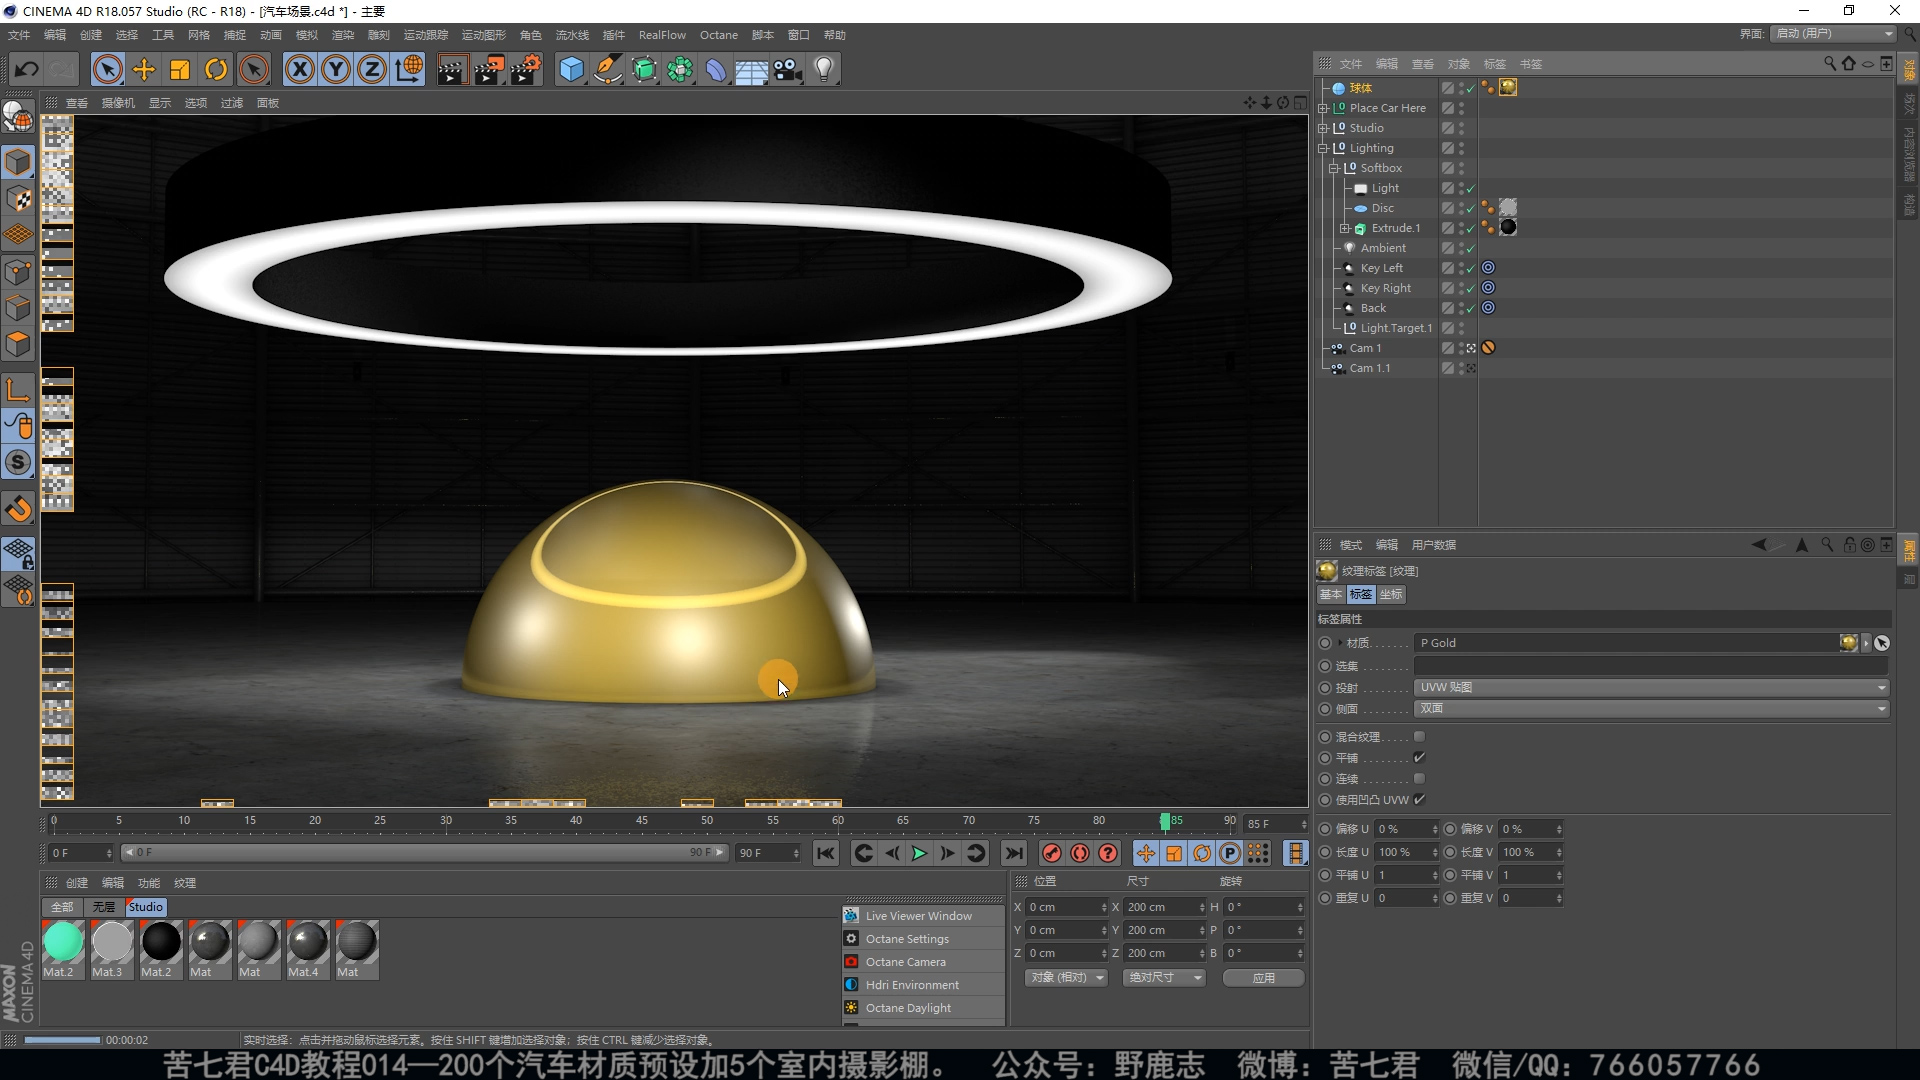Toggle the 连续 checkbox

point(1419,779)
